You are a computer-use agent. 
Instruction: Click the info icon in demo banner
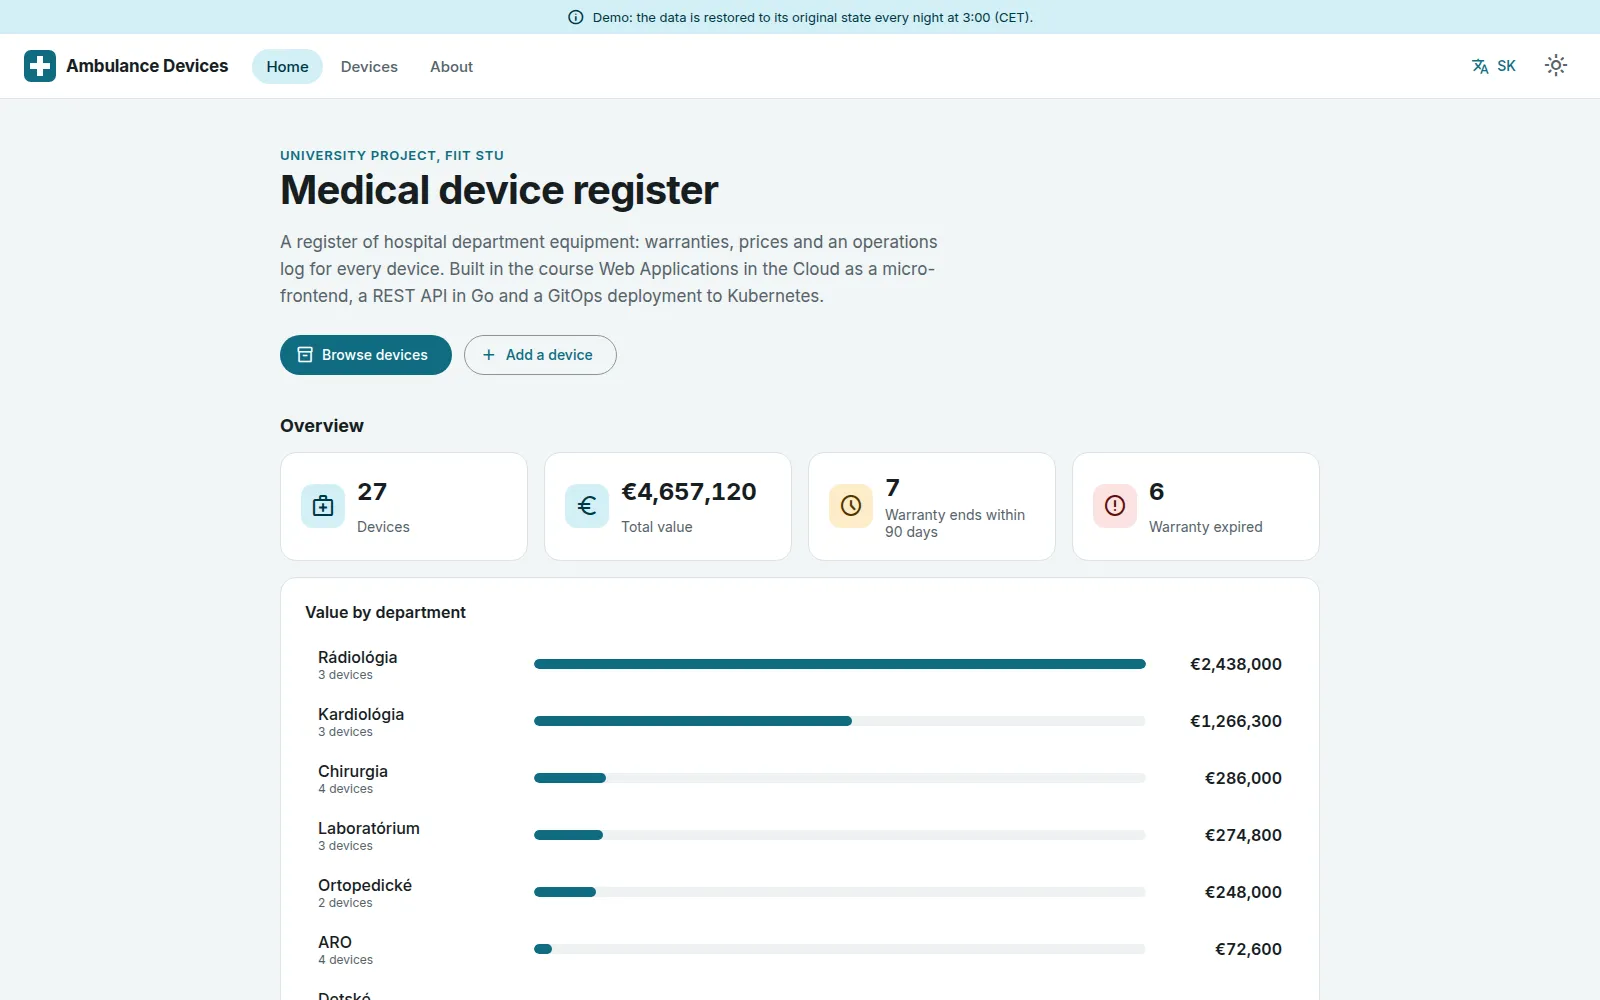pyautogui.click(x=575, y=17)
